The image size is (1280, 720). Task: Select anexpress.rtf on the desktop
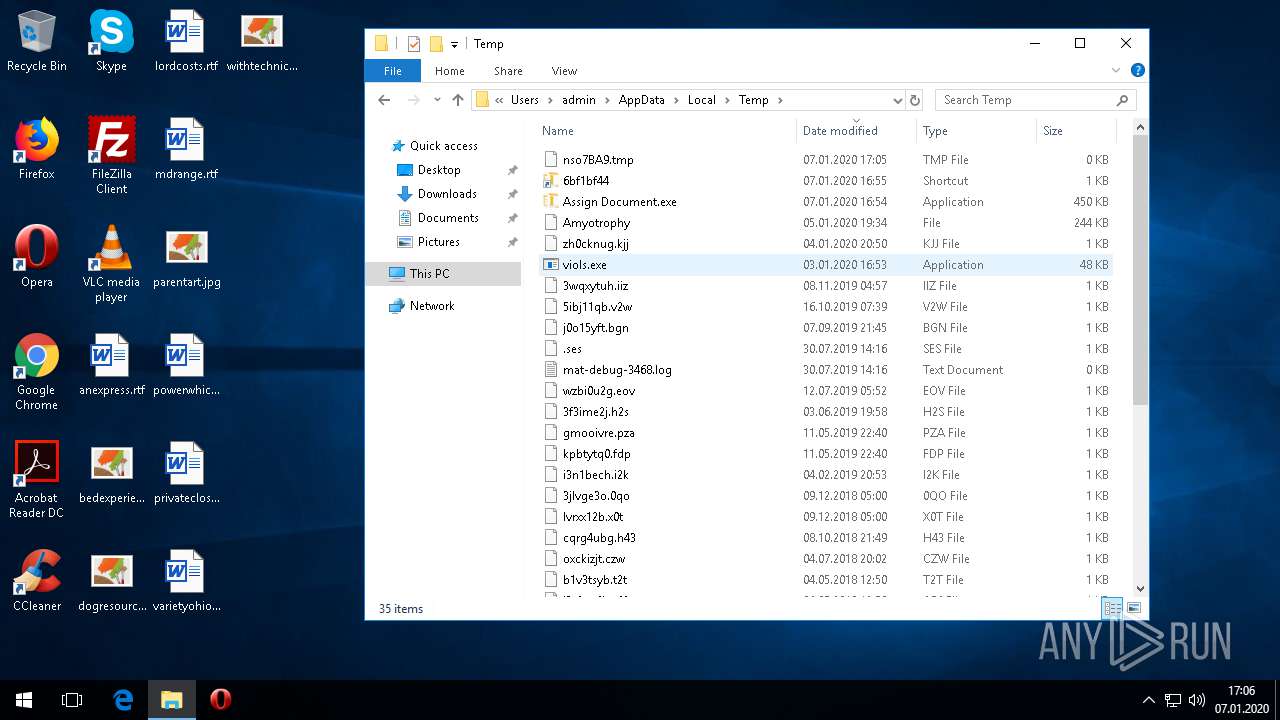click(x=111, y=366)
